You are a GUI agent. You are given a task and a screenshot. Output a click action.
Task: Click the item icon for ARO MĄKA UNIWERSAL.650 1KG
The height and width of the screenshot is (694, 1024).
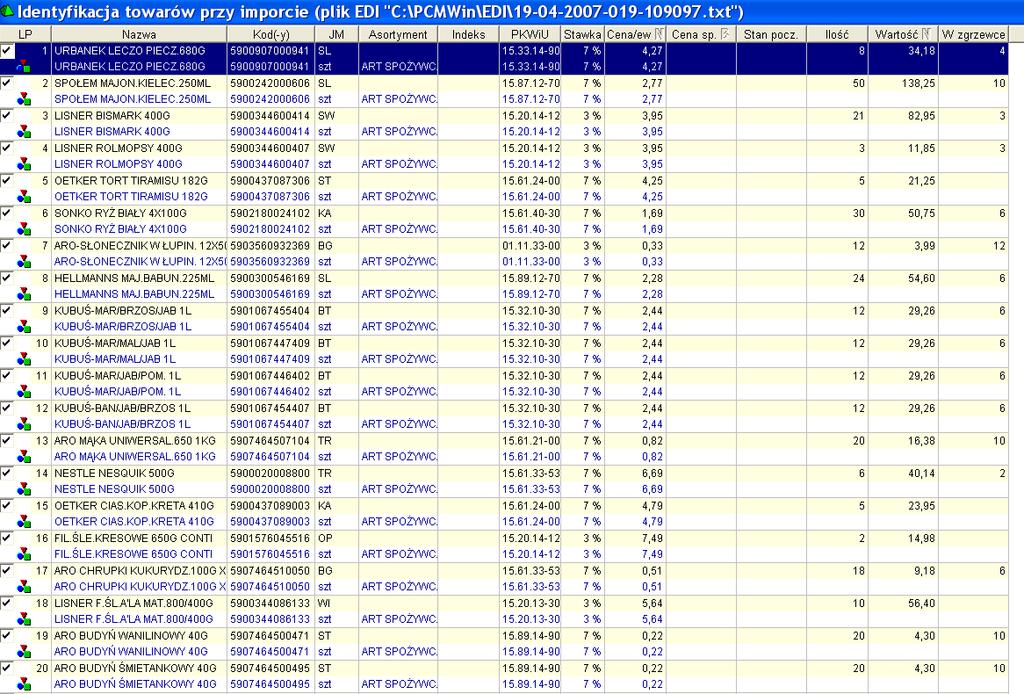pos(24,456)
